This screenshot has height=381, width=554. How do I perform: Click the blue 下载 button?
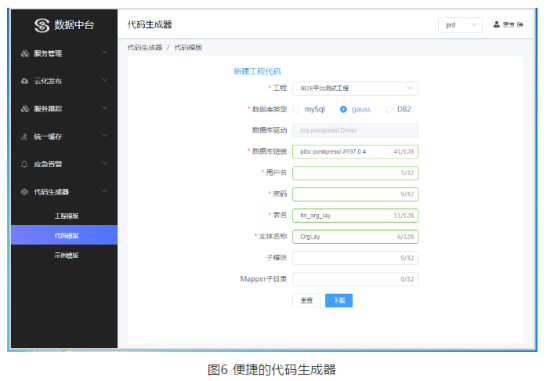click(339, 300)
